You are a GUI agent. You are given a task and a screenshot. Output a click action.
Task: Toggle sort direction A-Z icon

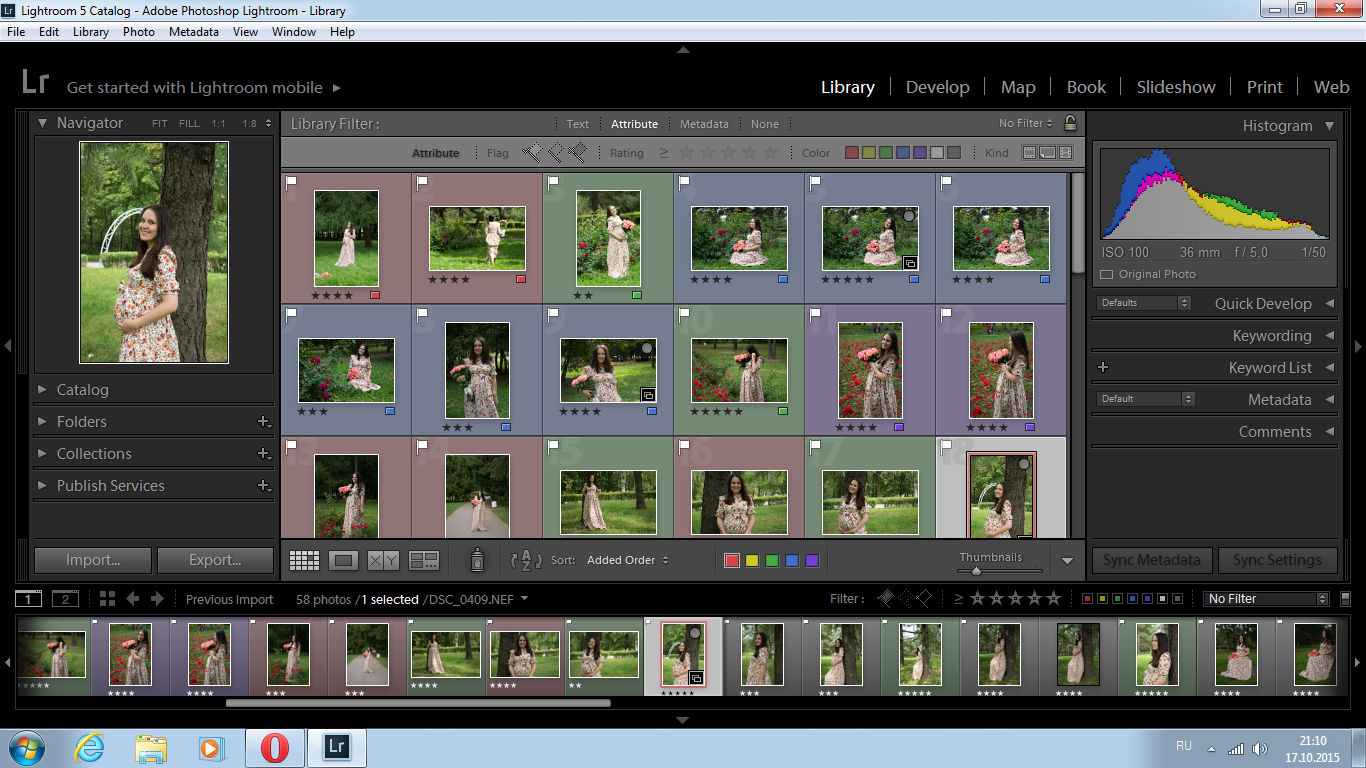click(526, 561)
